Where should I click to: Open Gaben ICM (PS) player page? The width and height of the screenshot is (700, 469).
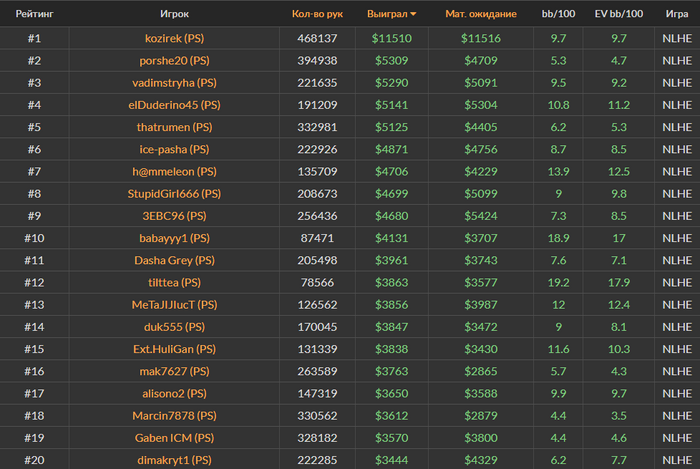tap(175, 438)
